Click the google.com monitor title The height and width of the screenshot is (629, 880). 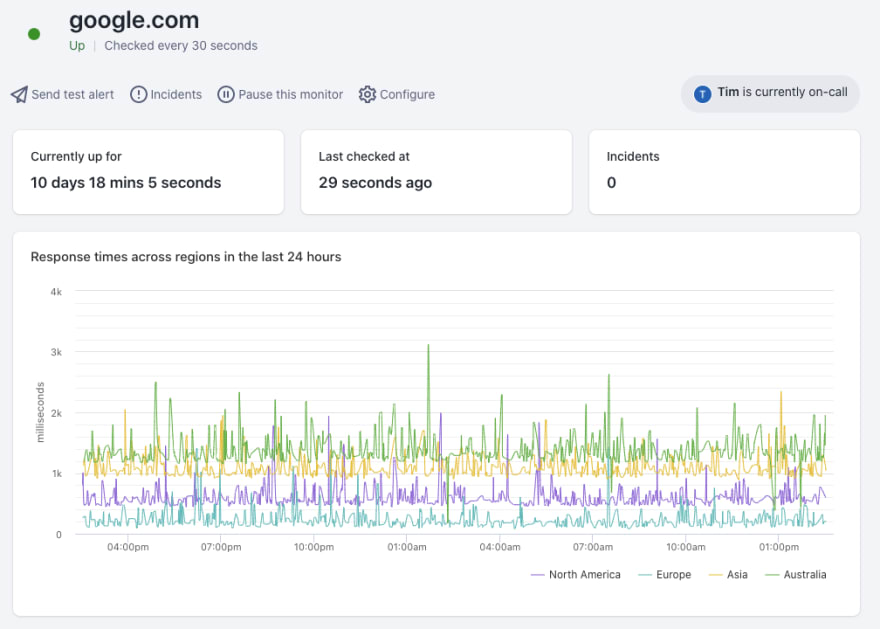[x=134, y=20]
